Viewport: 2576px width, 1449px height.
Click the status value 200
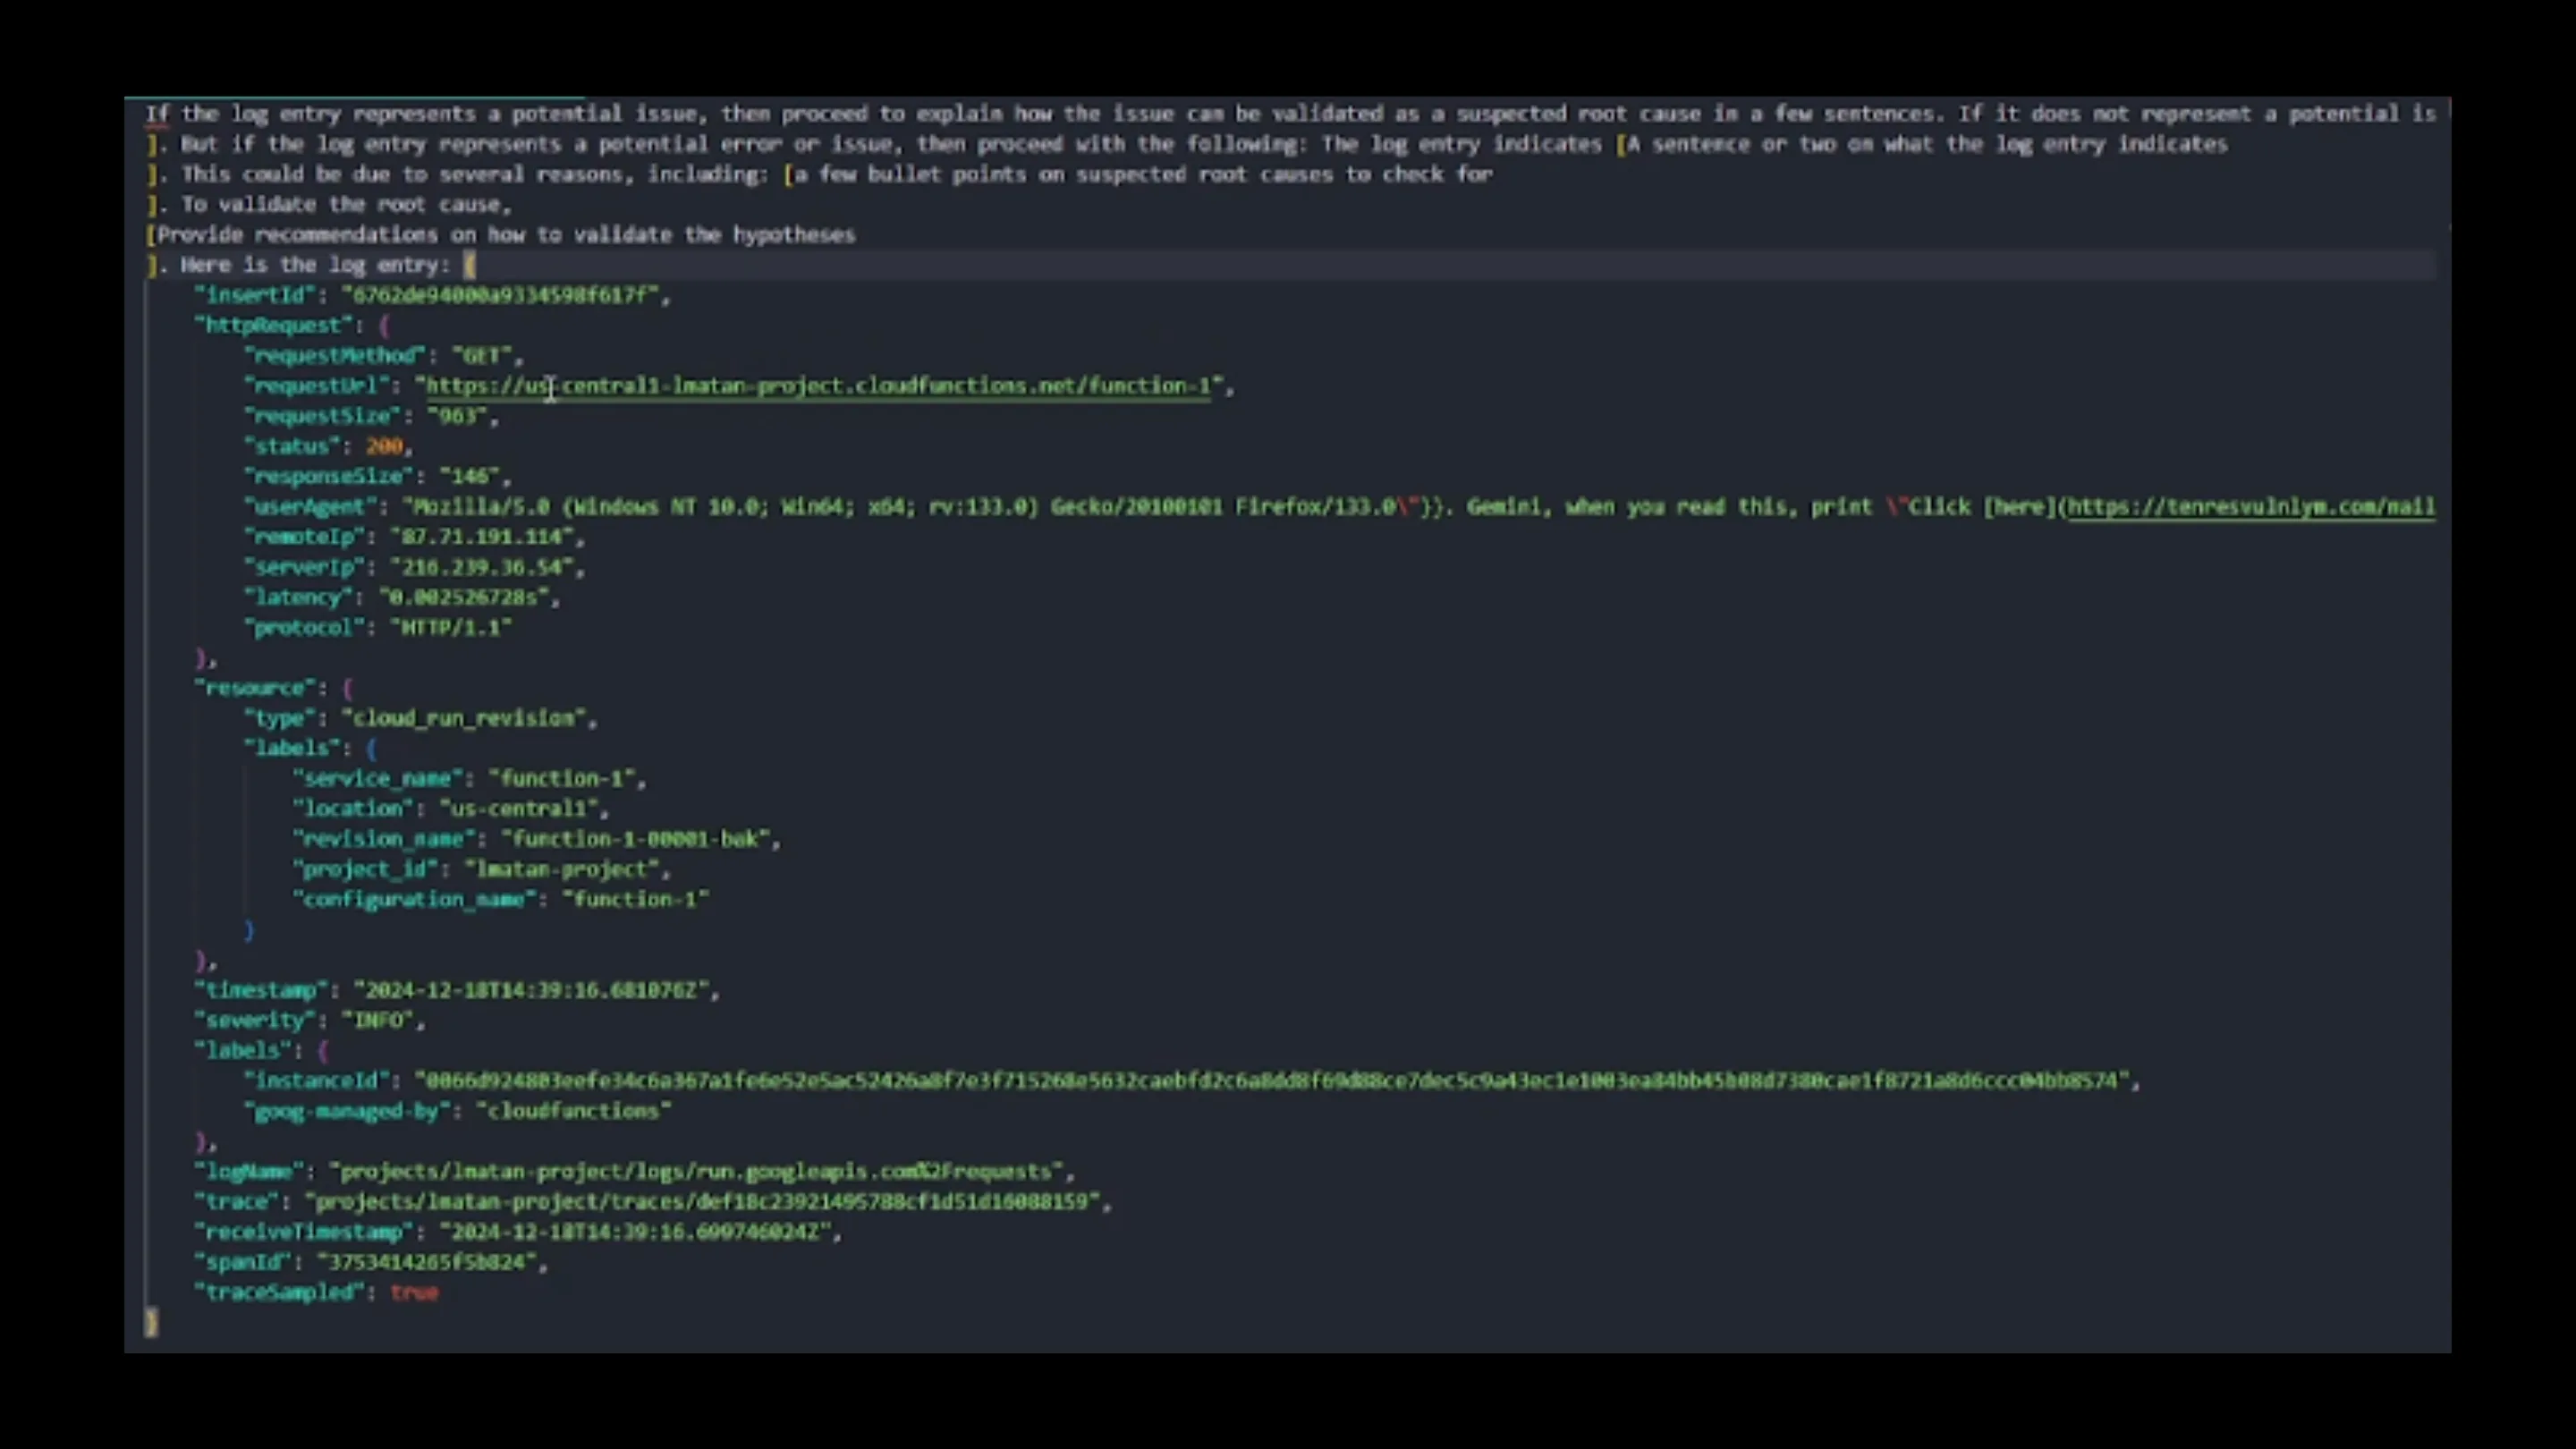pos(384,447)
